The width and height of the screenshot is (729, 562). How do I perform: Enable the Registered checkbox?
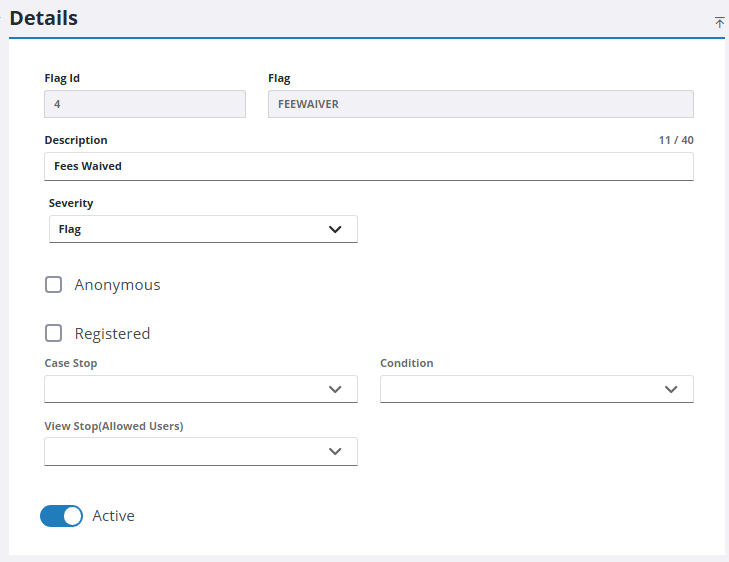54,334
